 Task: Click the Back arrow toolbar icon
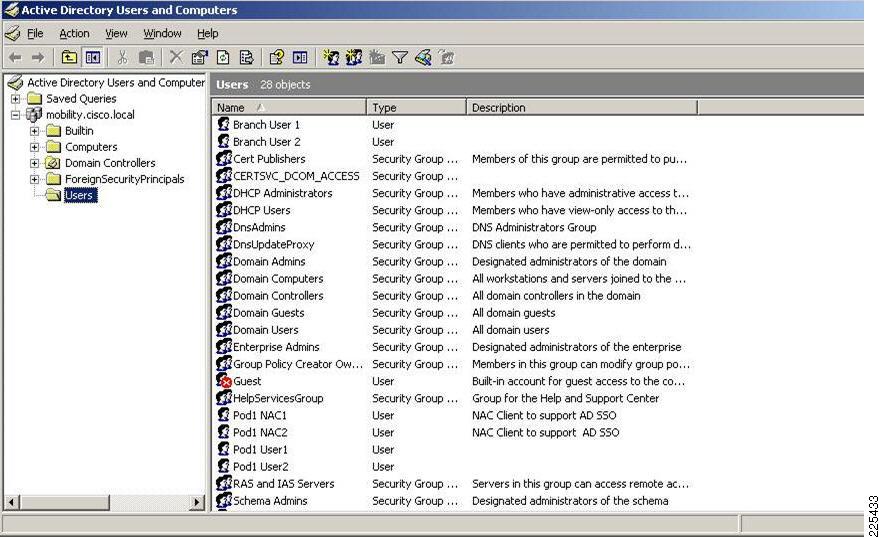point(16,57)
